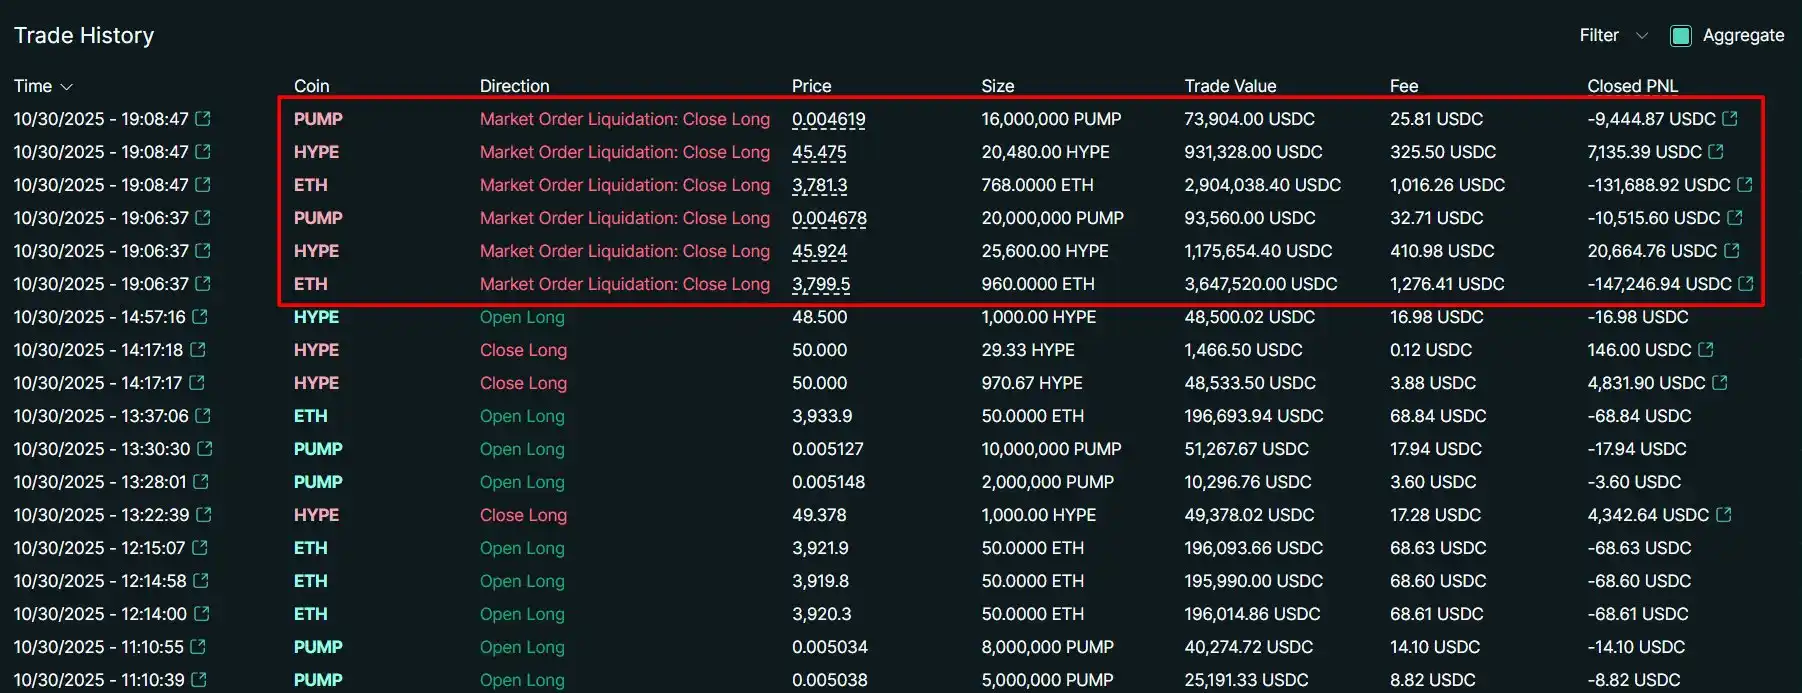1802x693 pixels.
Task: Click share icon beside 7,135.39 USDC PNL
Action: tap(1716, 152)
